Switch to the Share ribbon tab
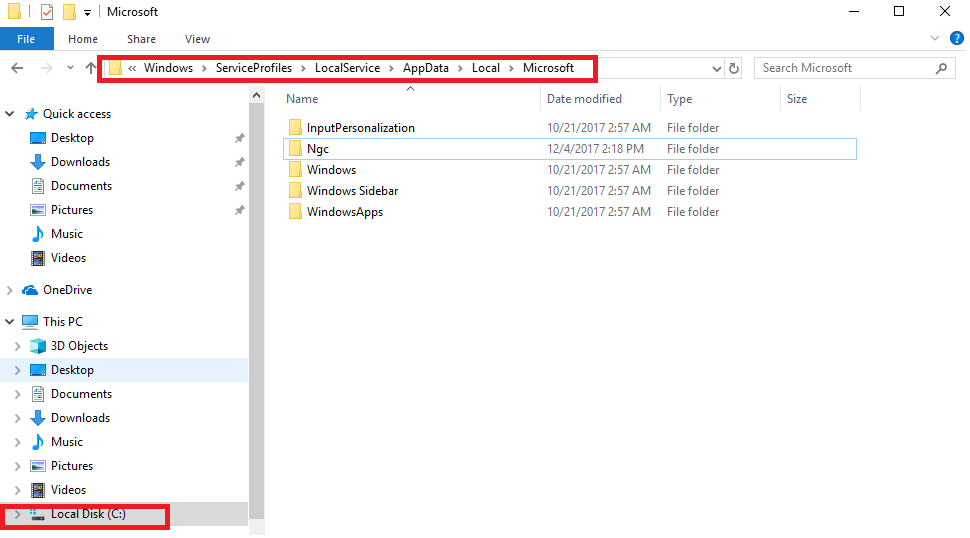Screen dimensions: 970x538 (x=141, y=39)
